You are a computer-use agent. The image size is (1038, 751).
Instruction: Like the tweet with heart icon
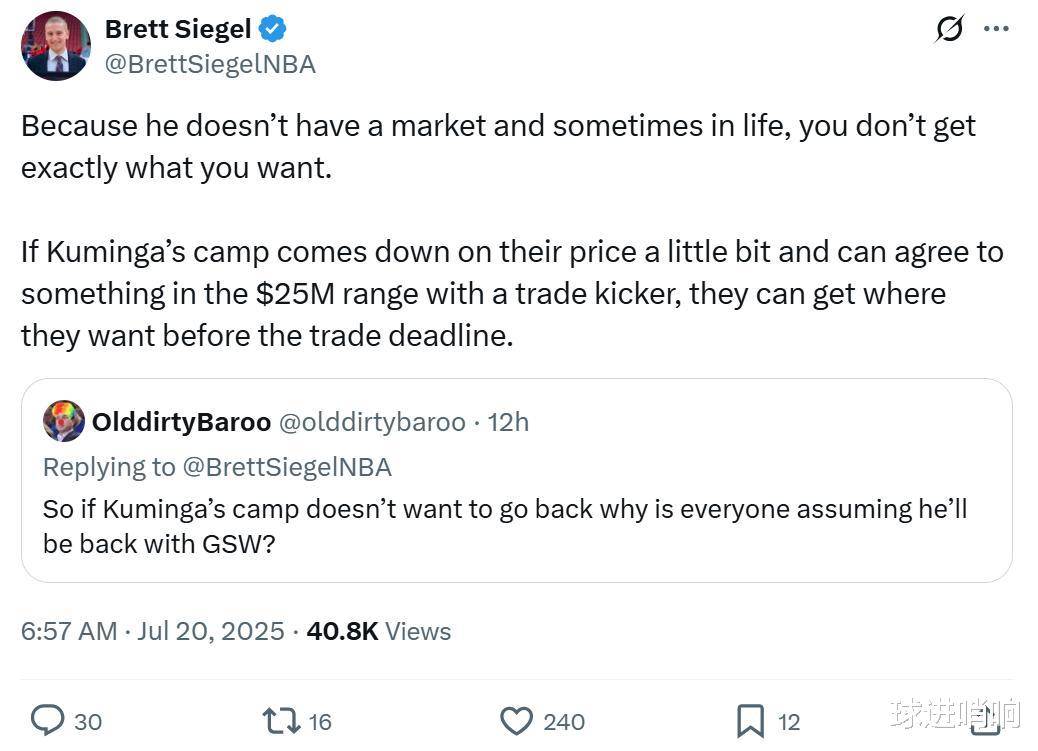click(x=516, y=721)
